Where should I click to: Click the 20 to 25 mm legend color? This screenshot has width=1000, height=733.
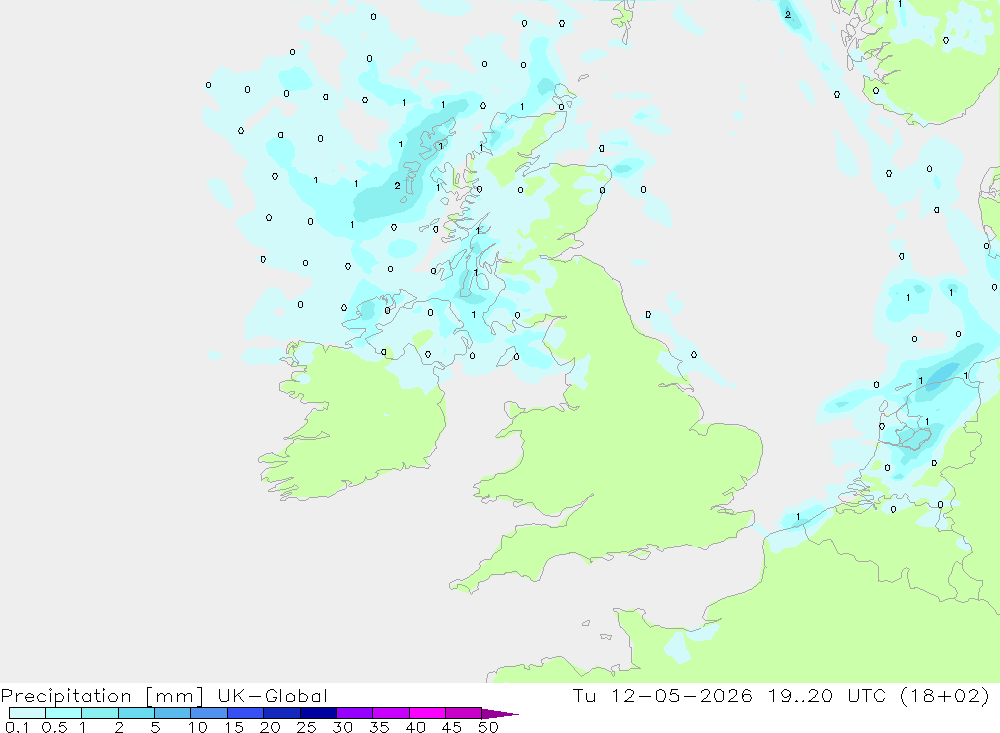tap(281, 713)
